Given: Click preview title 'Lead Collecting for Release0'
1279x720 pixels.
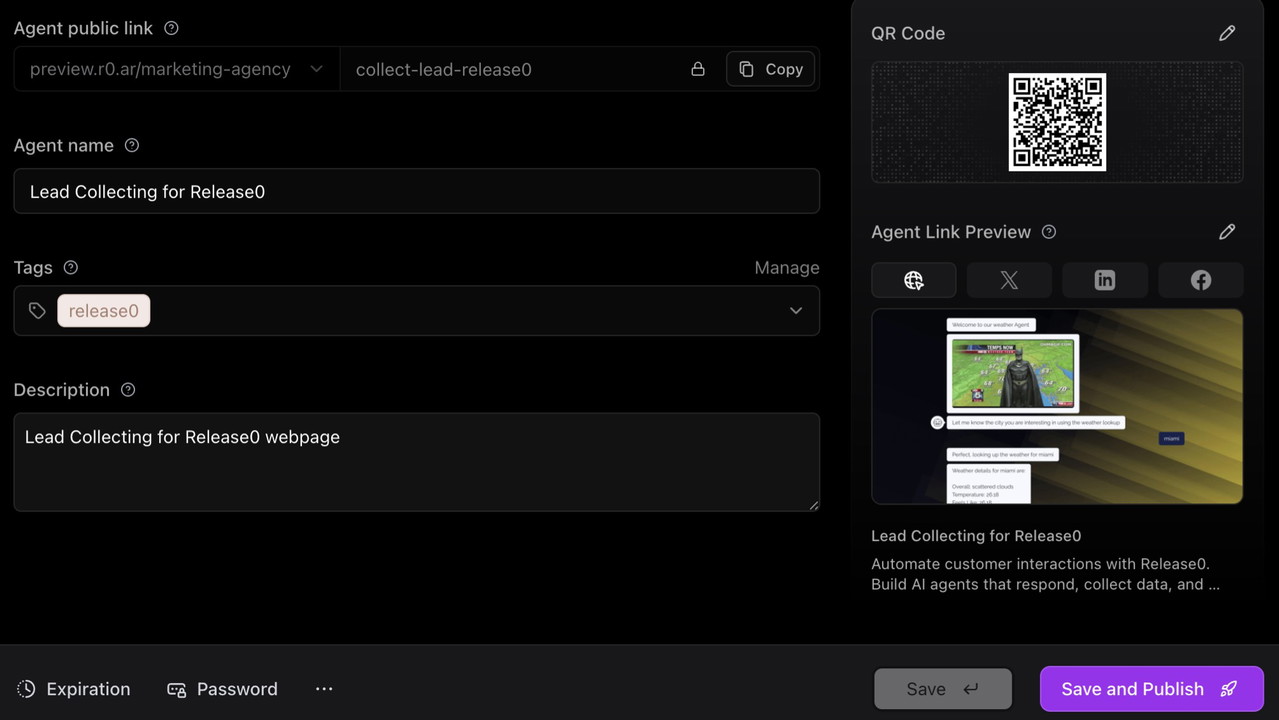Looking at the screenshot, I should 976,536.
